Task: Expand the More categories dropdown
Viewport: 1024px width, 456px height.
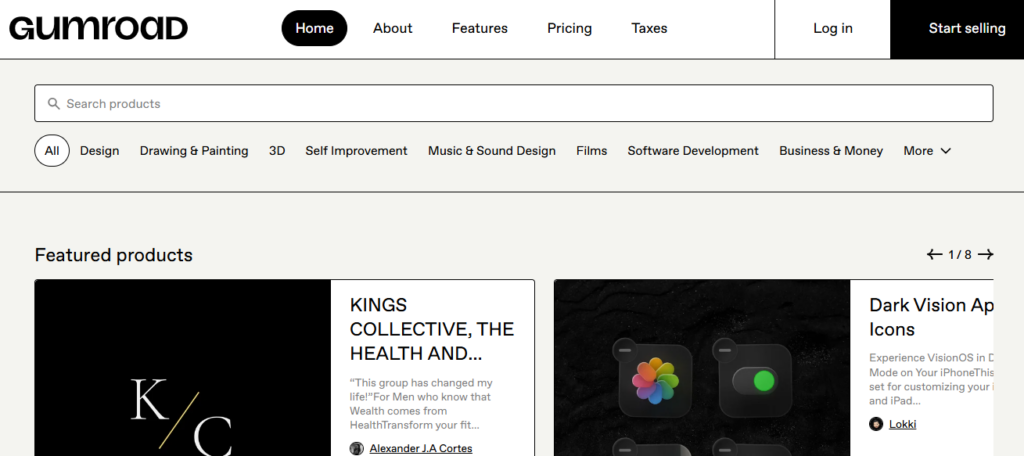Action: coord(927,151)
